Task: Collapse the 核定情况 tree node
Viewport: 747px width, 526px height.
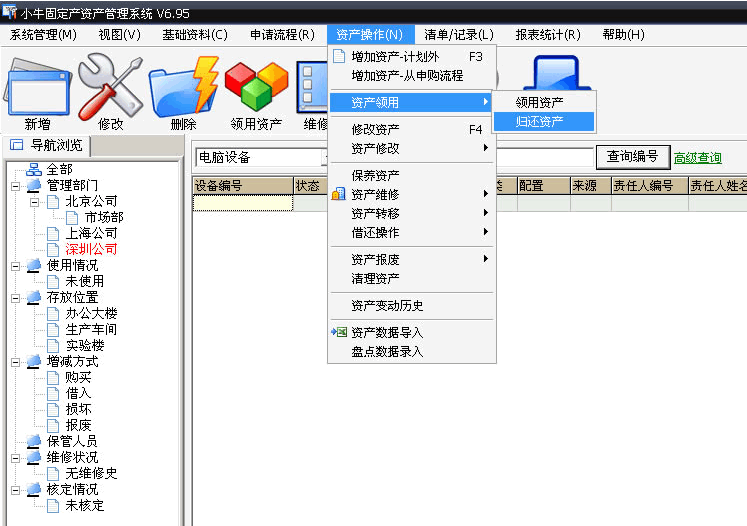Action: click(15, 490)
